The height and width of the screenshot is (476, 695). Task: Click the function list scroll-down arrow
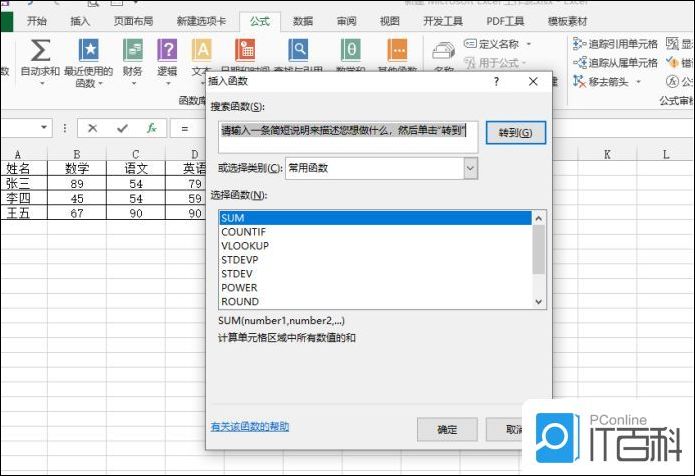(x=539, y=302)
